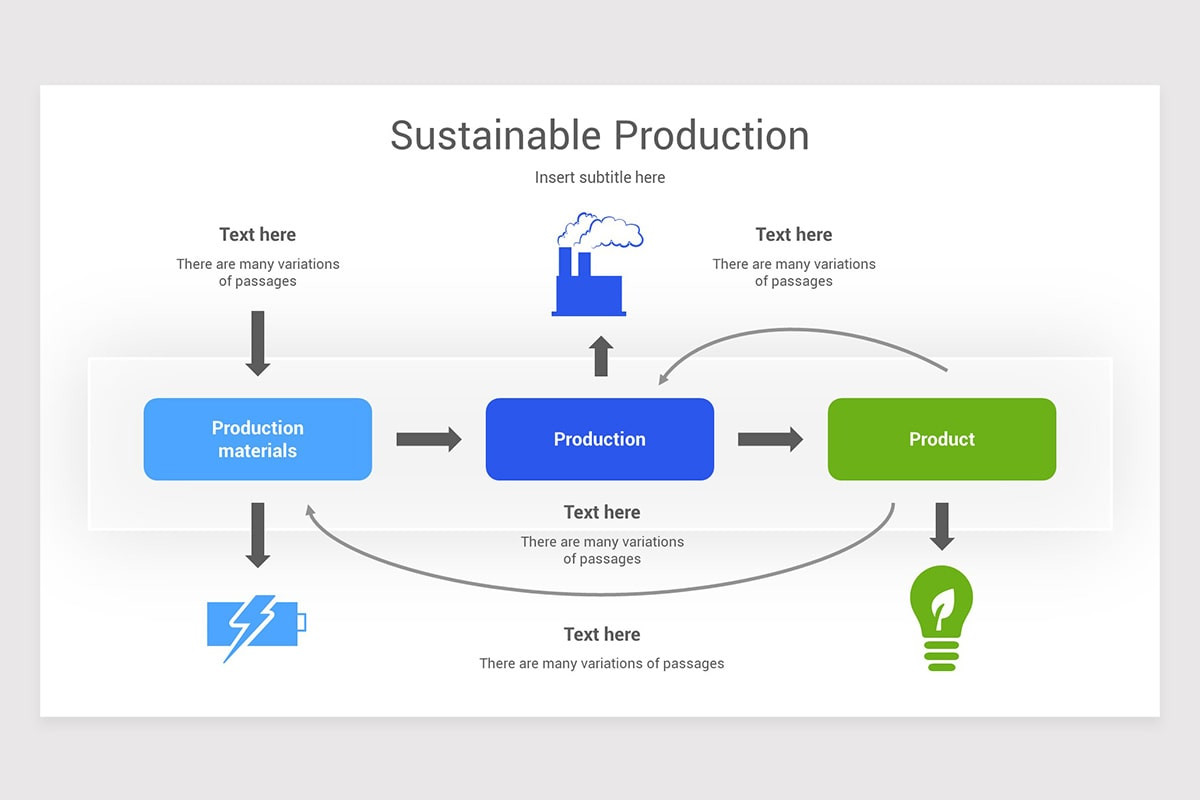Select the Sustainable Production title
This screenshot has width=1200, height=800.
click(599, 135)
